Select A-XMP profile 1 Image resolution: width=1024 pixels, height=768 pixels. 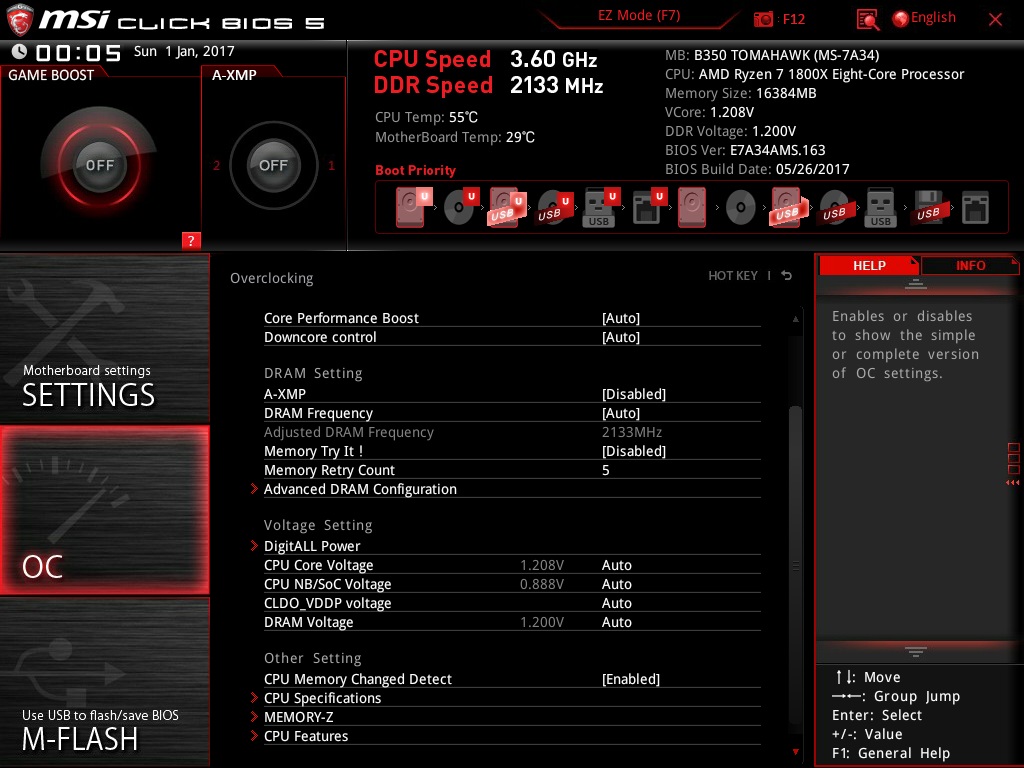click(x=331, y=165)
